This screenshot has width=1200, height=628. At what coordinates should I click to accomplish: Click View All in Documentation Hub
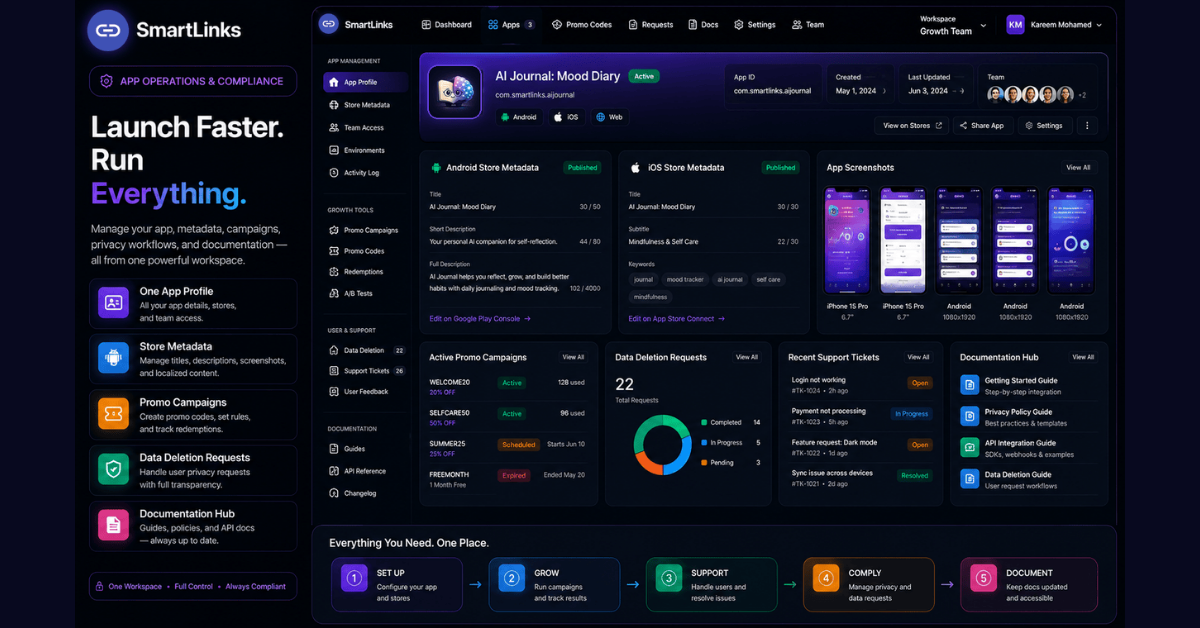(1083, 357)
